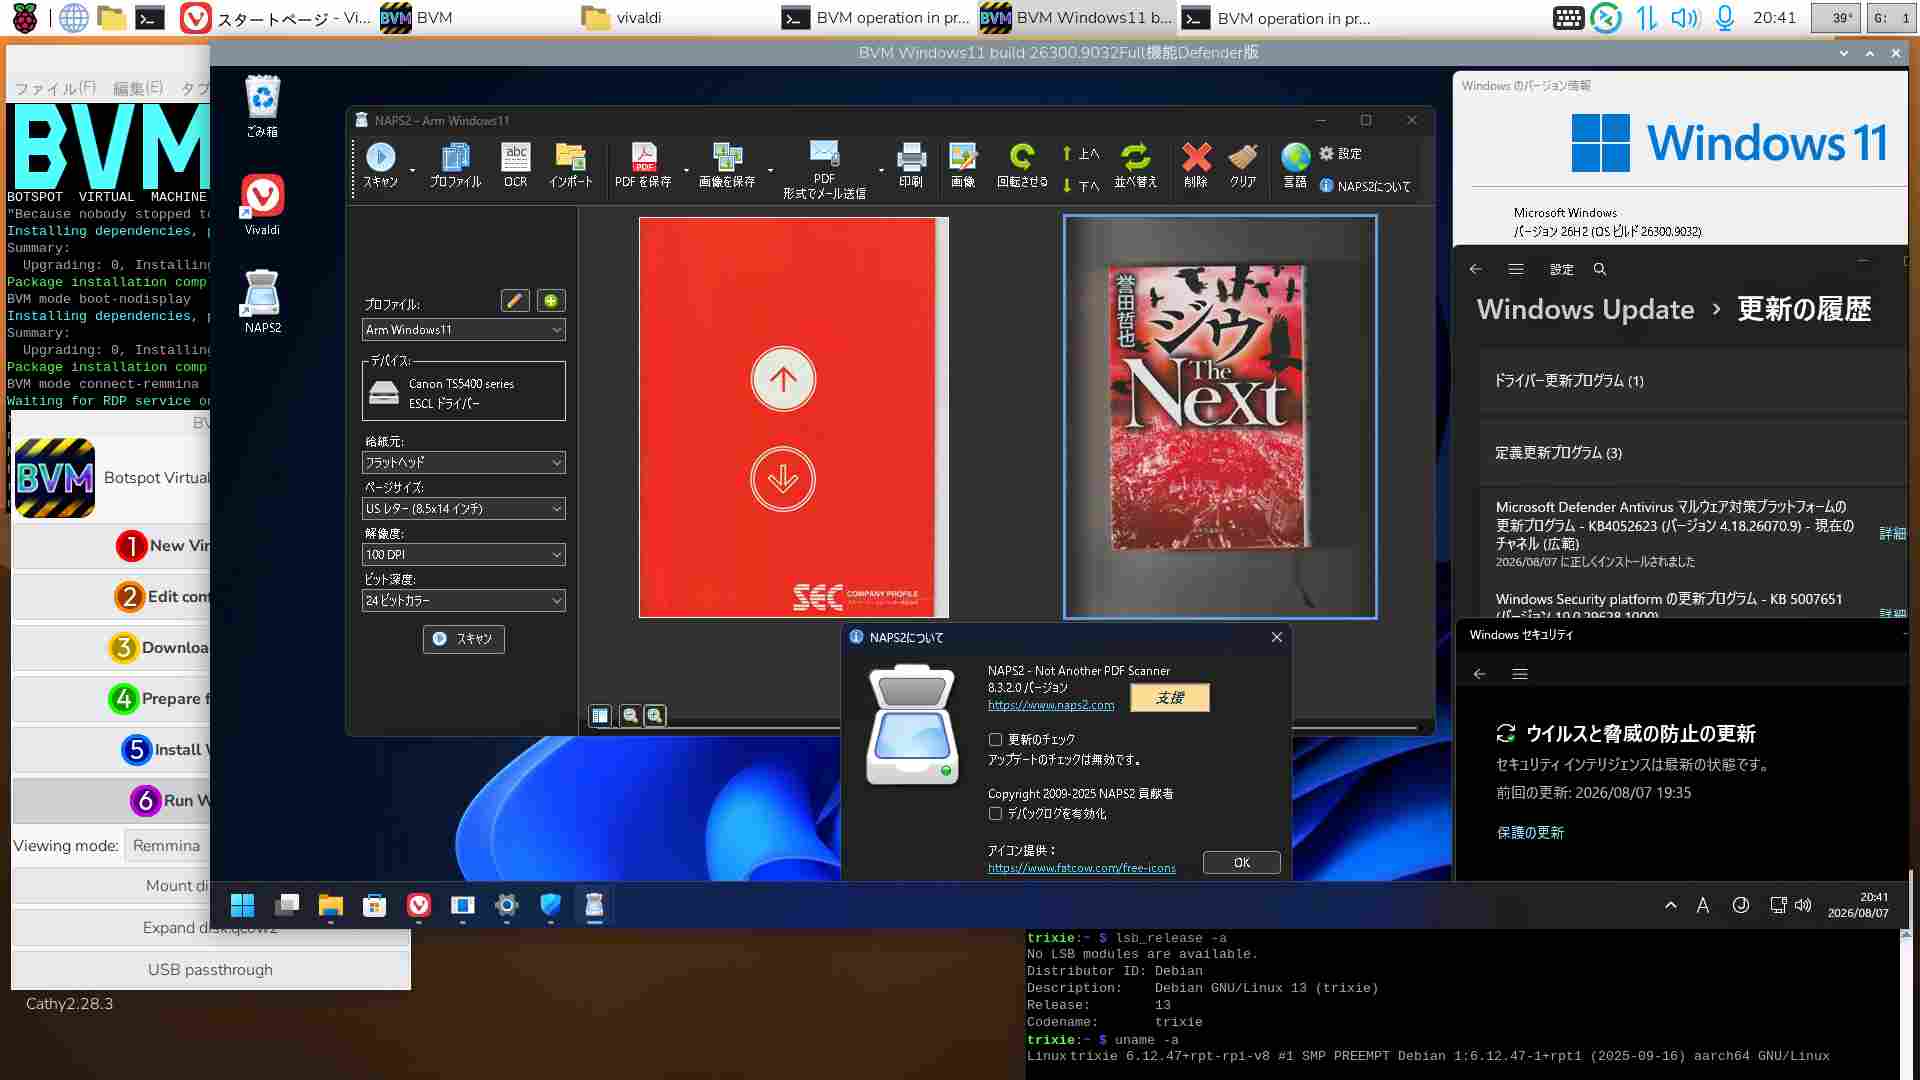
Task: Click the スキャン button under the profile settings
Action: tap(464, 639)
